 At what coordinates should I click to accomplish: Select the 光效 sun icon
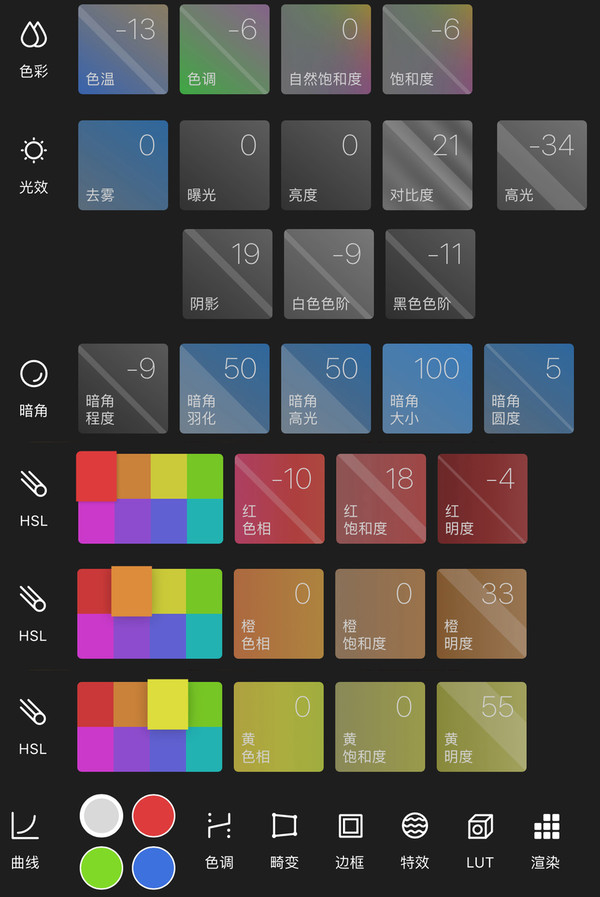(x=33, y=151)
